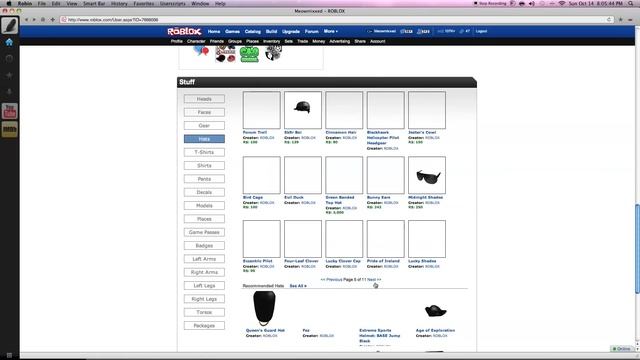Open the Catalog tab in ROBLOX nav
The height and width of the screenshot is (360, 640).
253,31
